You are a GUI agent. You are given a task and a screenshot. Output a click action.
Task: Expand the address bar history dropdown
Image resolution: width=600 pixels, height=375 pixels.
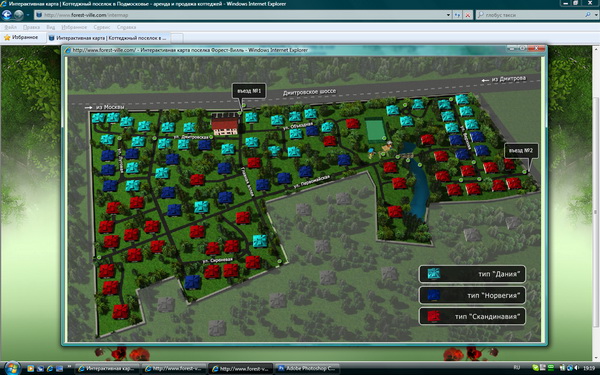click(x=448, y=15)
